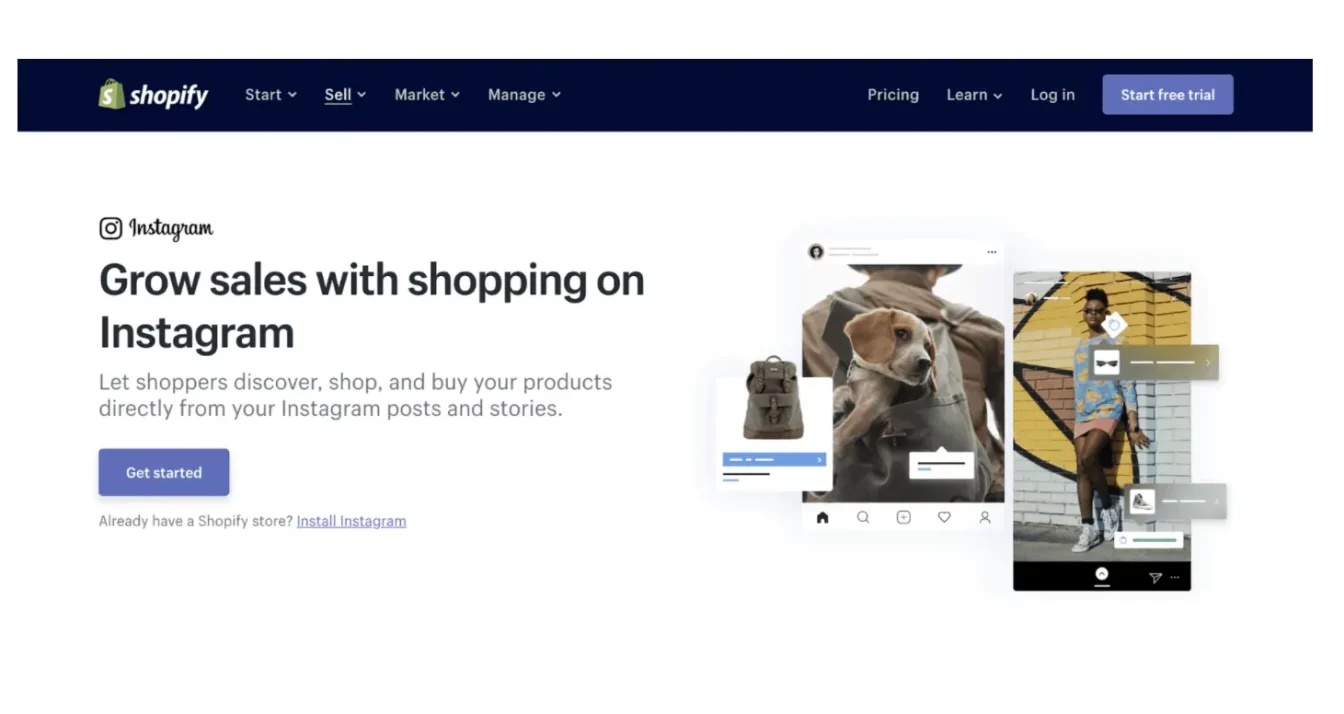Click the shopping bag sticker on story
This screenshot has height=714, width=1344.
[1114, 325]
